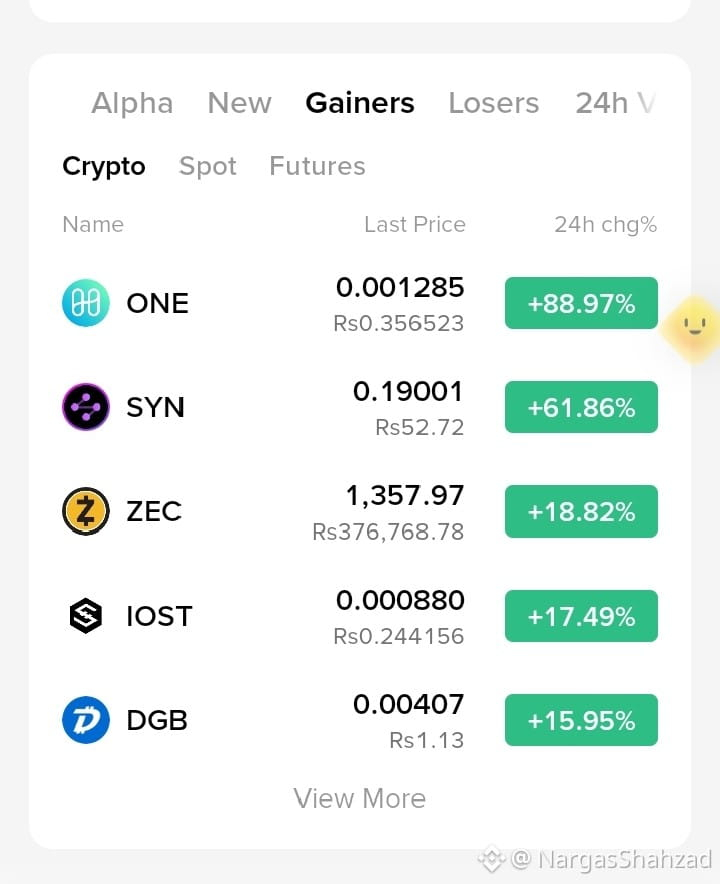Select the Spot sub-tab
Screen dimensions: 720x884
tap(207, 166)
